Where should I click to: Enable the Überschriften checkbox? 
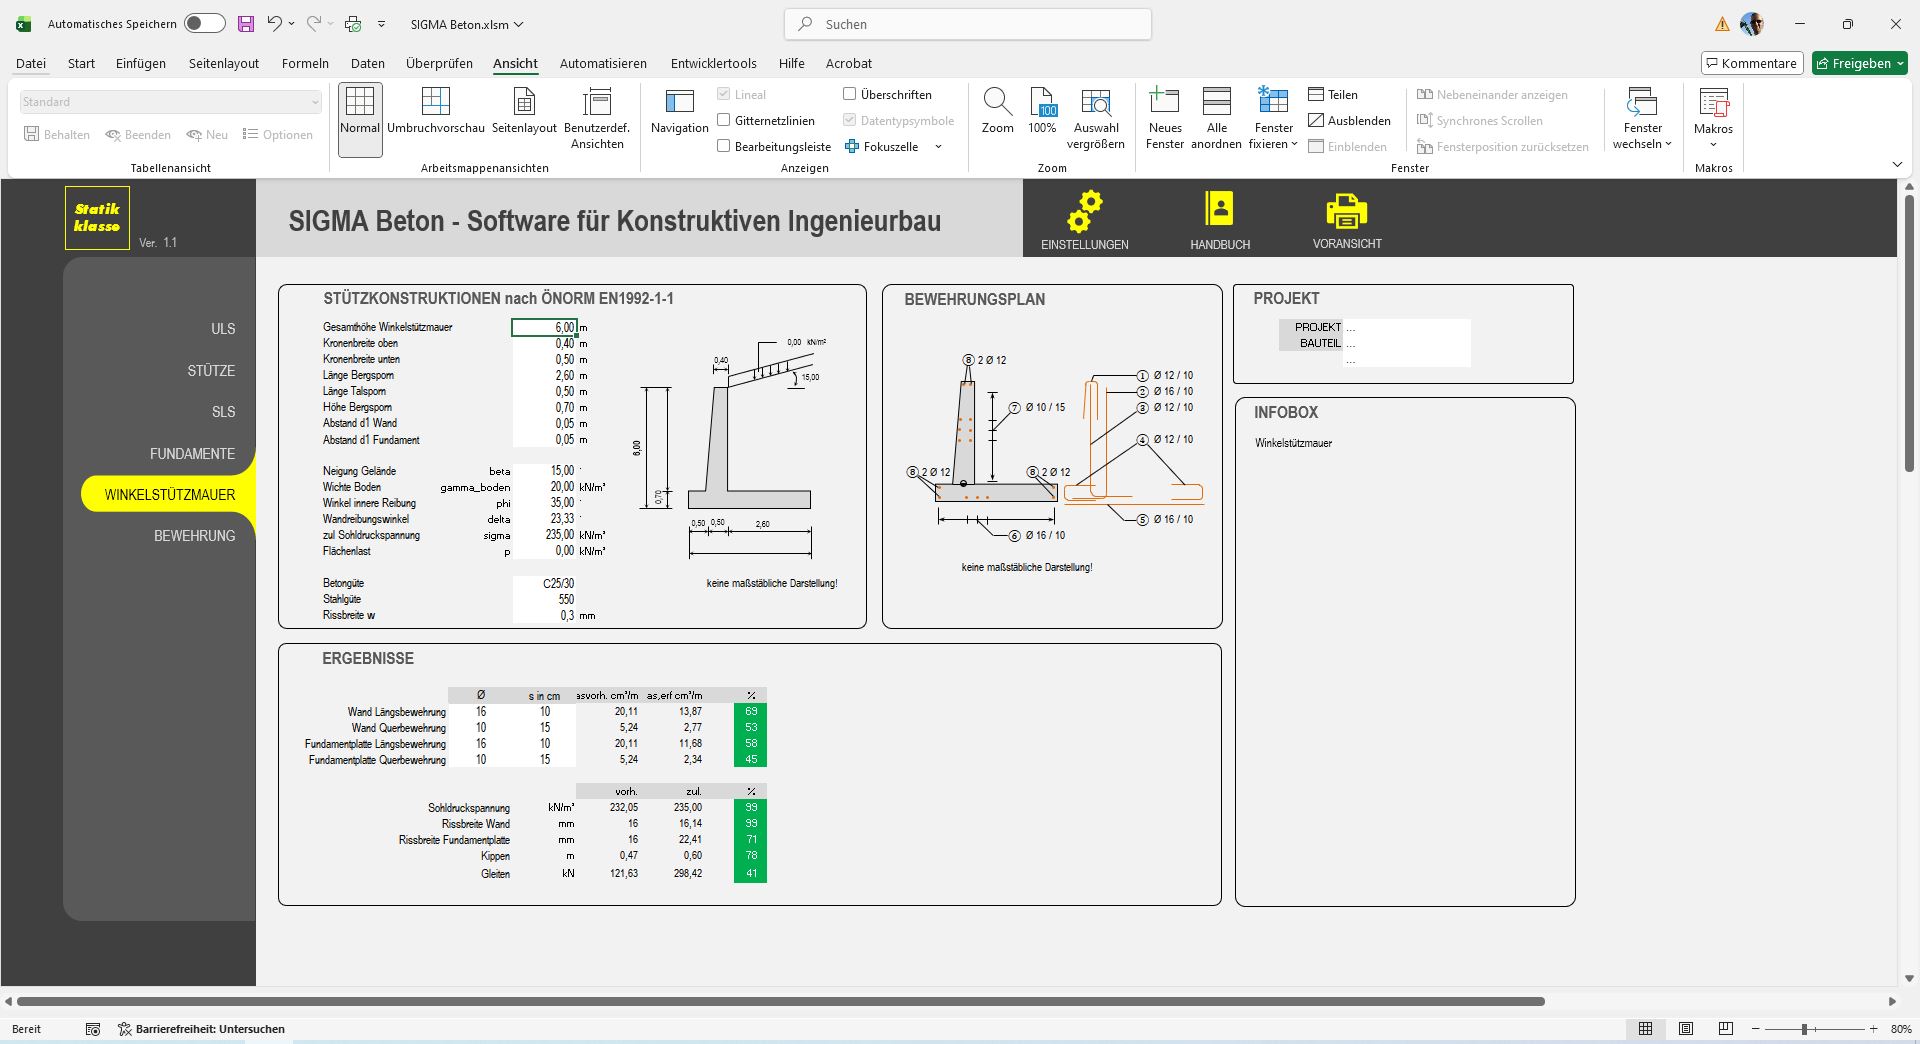point(850,95)
